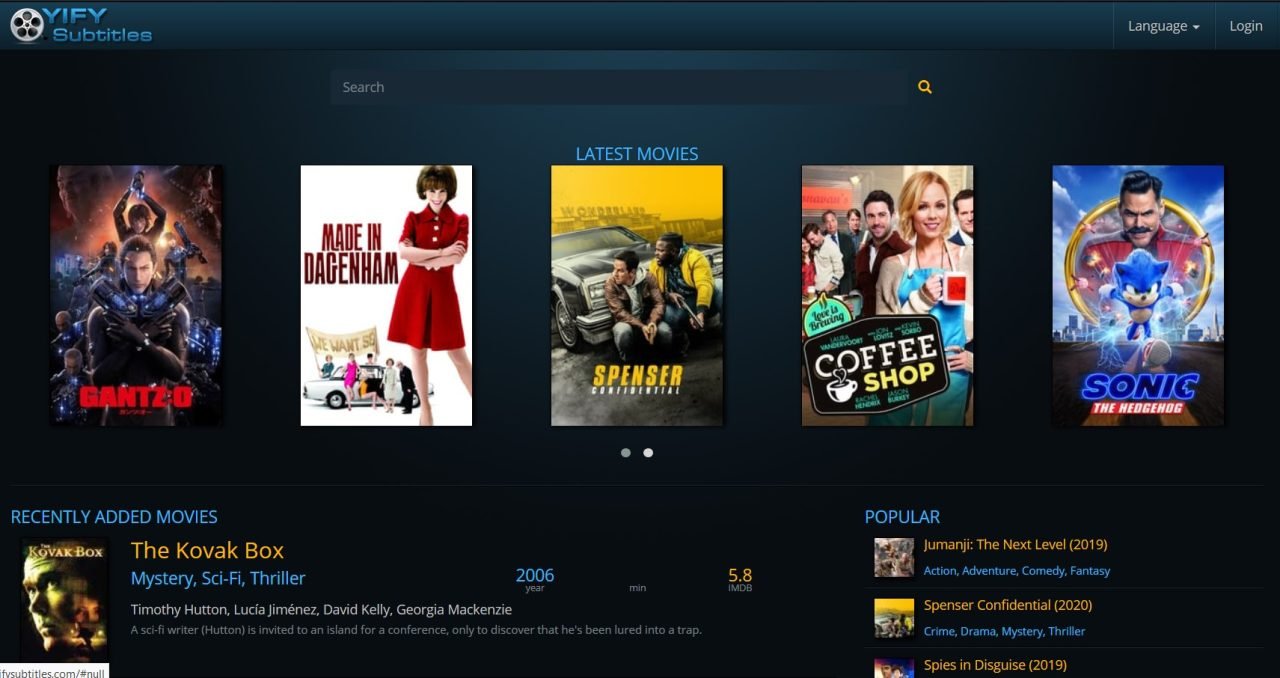Click the Spenser Confidential popular list thumbnail
The width and height of the screenshot is (1280, 678).
click(894, 618)
